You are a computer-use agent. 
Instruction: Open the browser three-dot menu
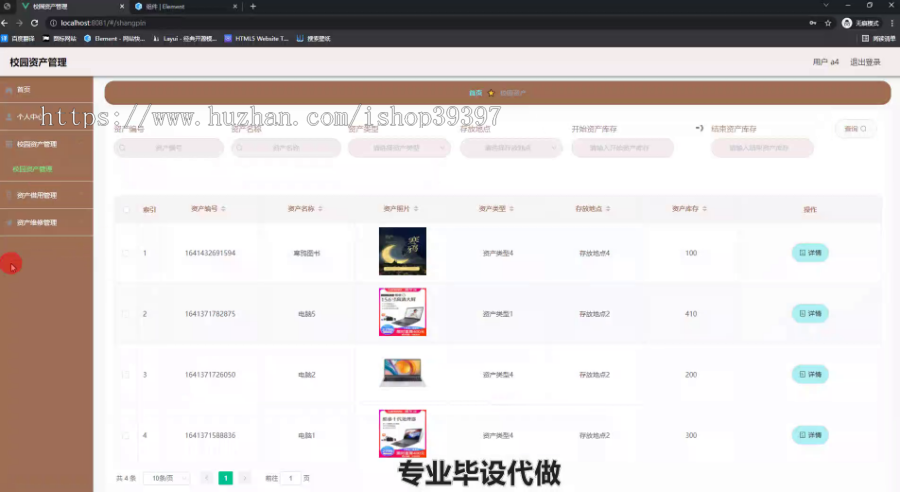[x=892, y=23]
